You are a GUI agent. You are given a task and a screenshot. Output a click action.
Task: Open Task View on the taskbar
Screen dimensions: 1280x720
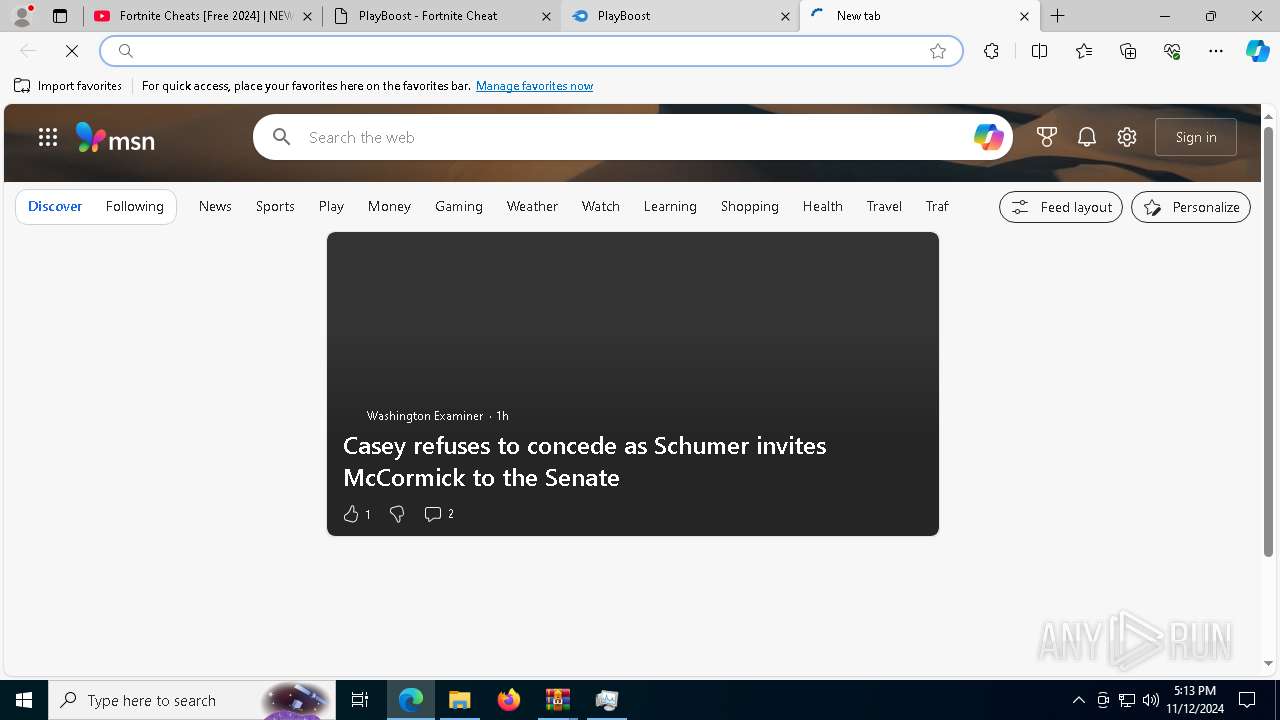tap(360, 700)
